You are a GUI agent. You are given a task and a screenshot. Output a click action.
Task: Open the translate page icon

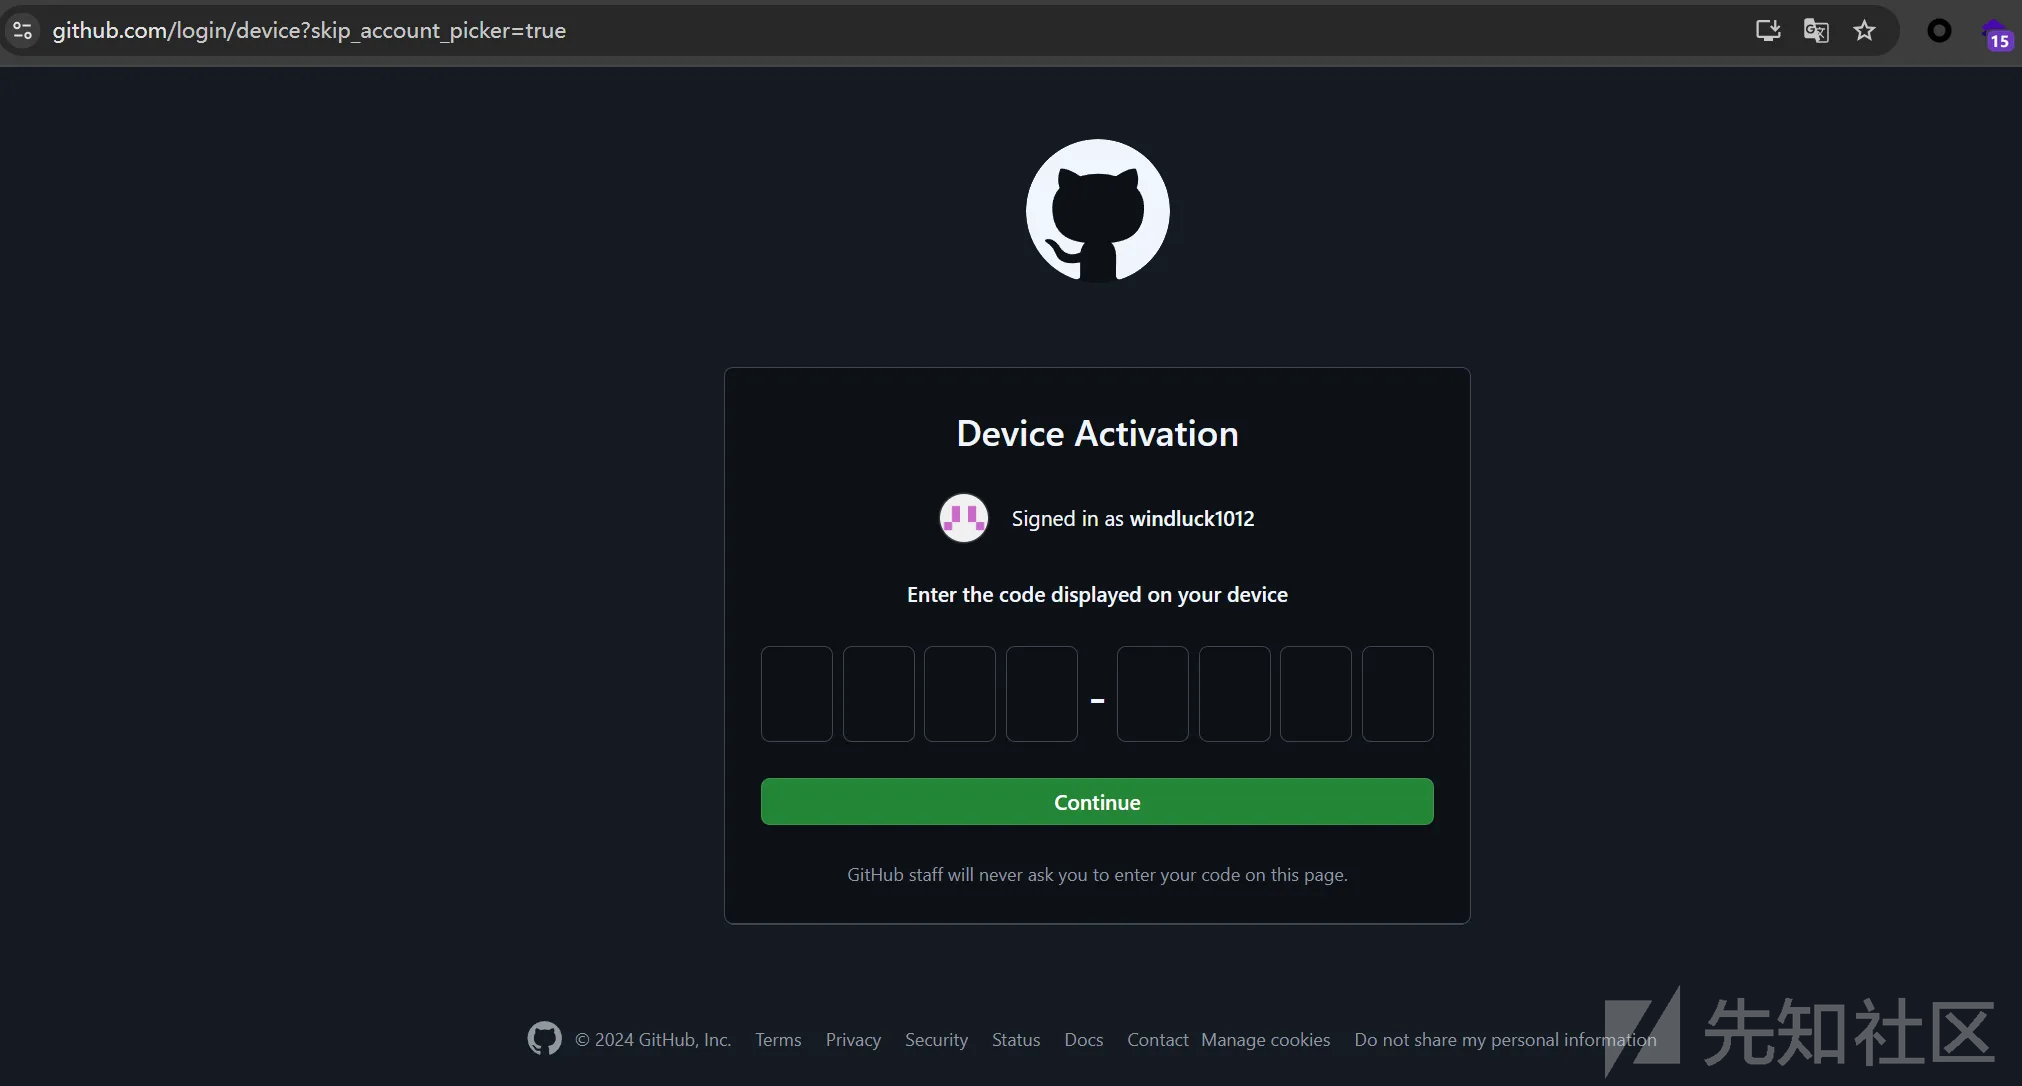tap(1816, 31)
